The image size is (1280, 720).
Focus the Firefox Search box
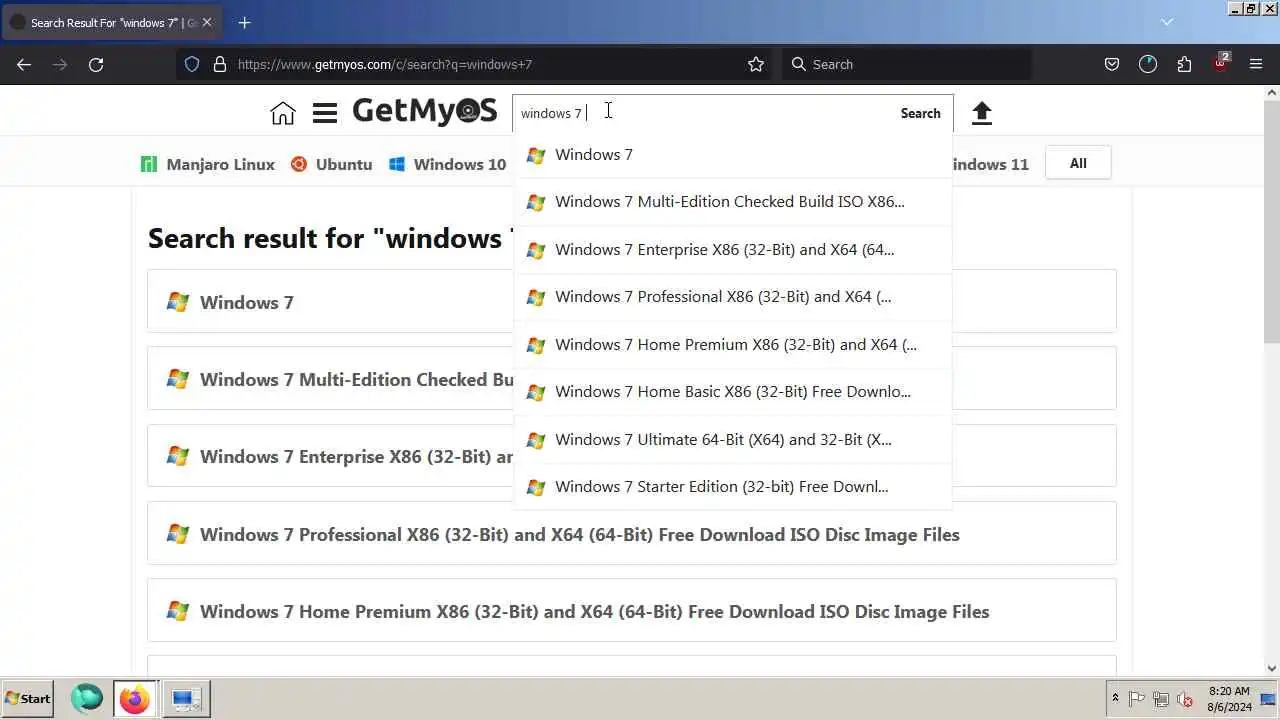coord(906,64)
